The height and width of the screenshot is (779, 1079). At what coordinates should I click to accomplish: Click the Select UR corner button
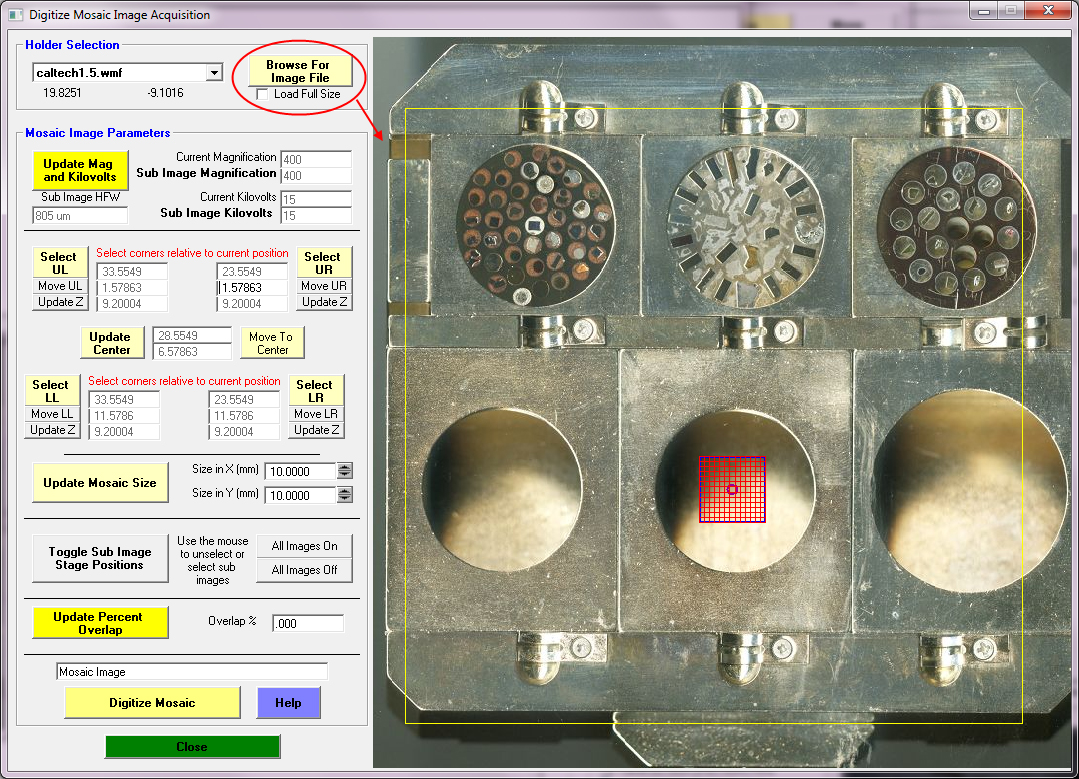click(323, 263)
